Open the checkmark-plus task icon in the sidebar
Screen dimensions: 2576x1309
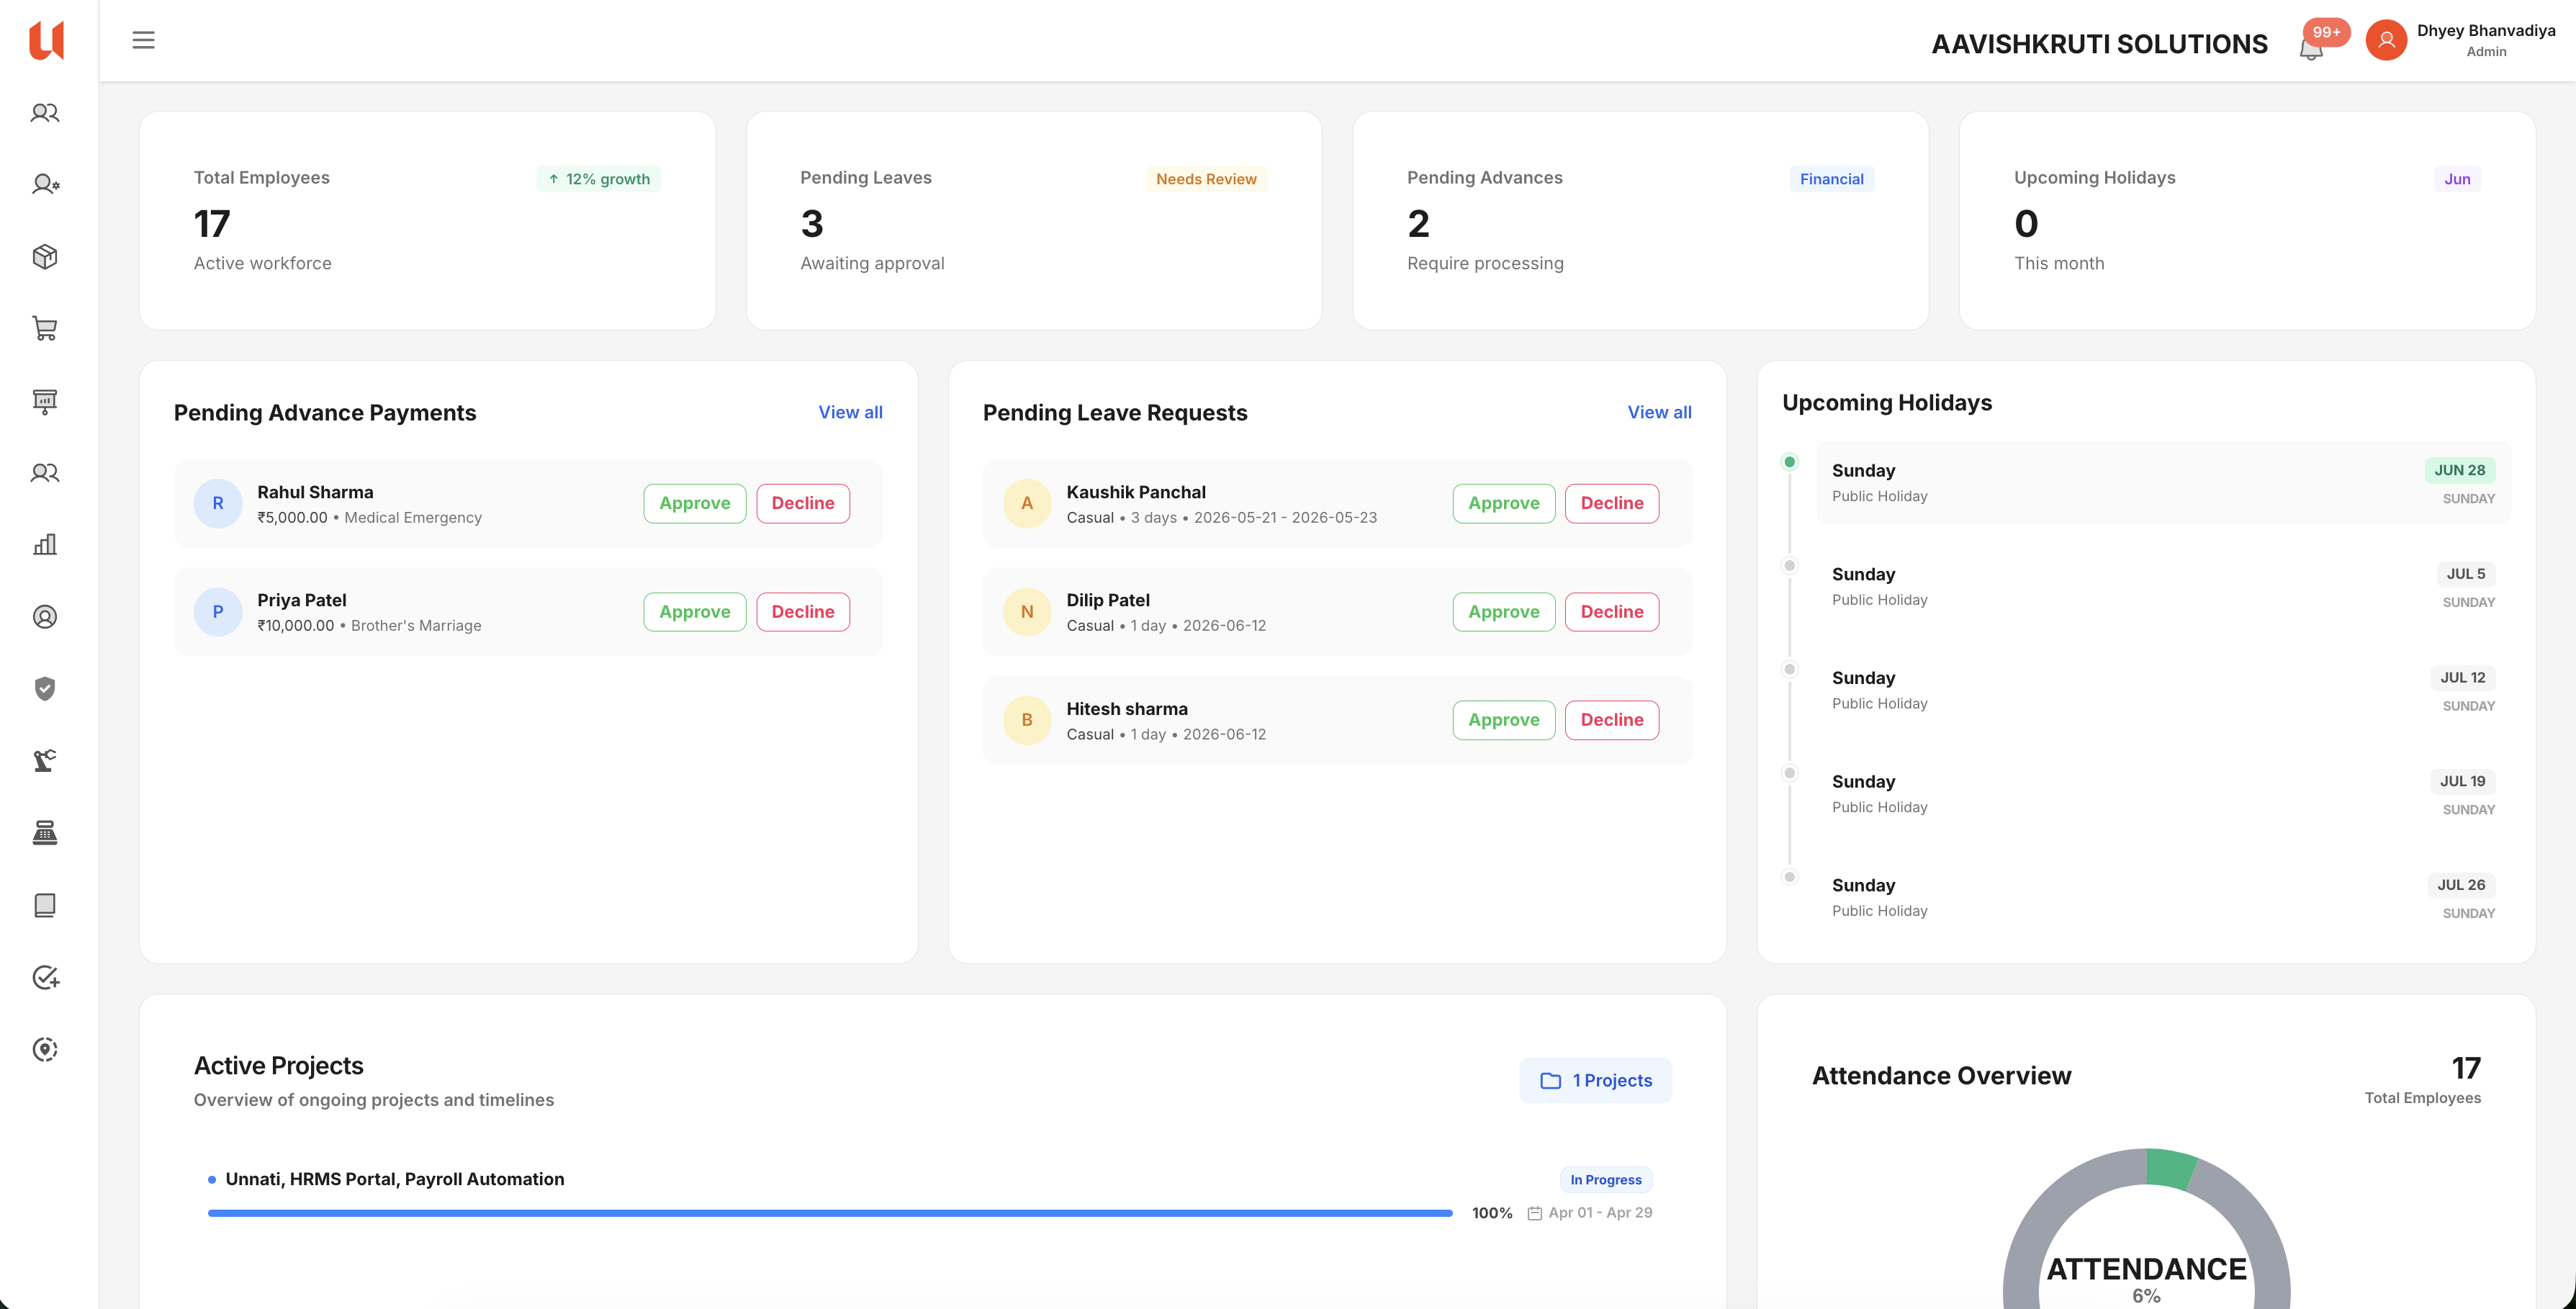[45, 977]
